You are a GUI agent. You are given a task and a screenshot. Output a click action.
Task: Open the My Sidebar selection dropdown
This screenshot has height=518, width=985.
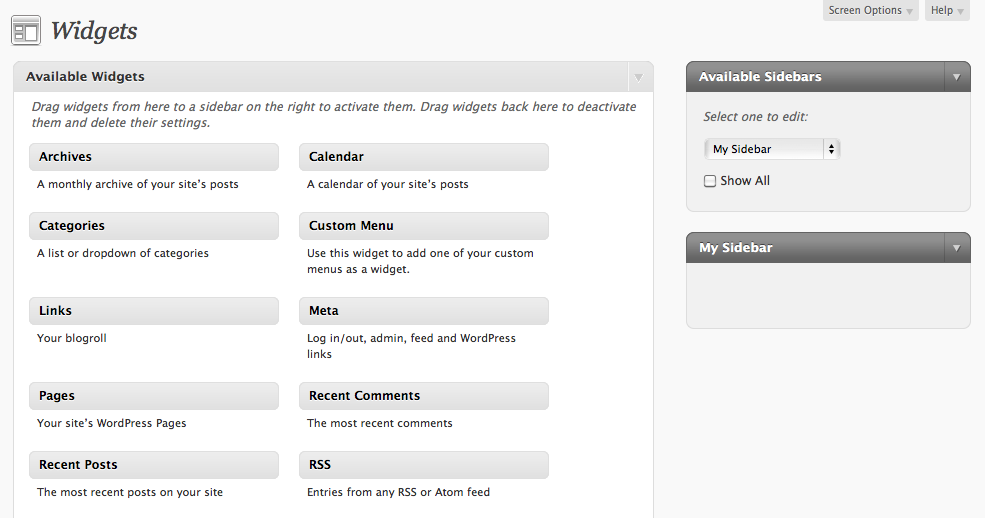(x=772, y=149)
